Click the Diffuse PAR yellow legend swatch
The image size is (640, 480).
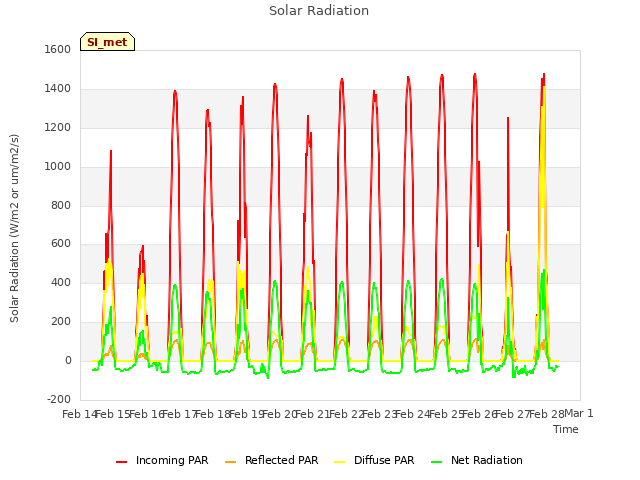[340, 462]
